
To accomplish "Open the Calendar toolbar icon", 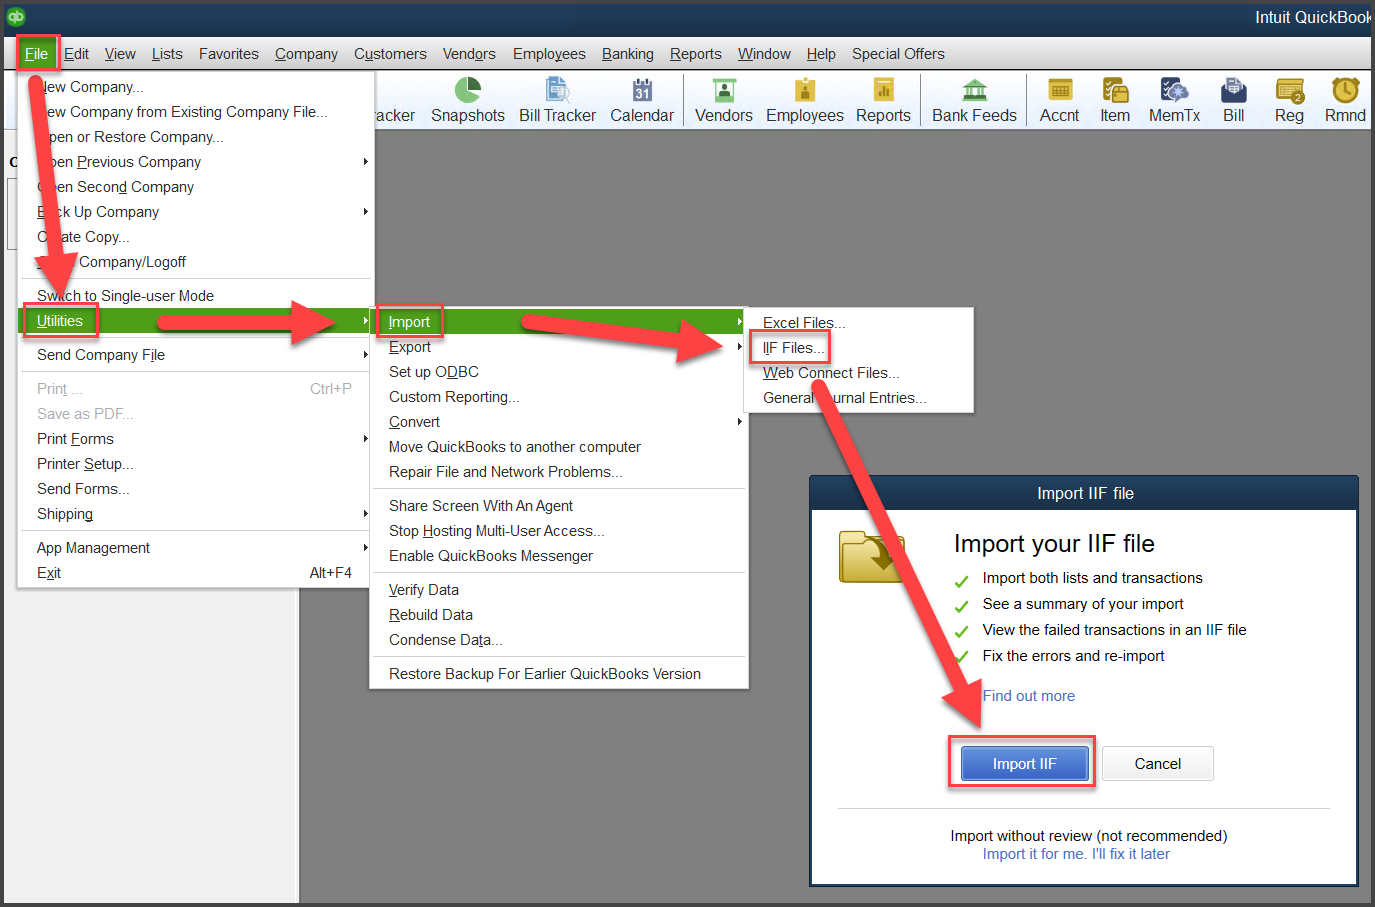I will [642, 101].
